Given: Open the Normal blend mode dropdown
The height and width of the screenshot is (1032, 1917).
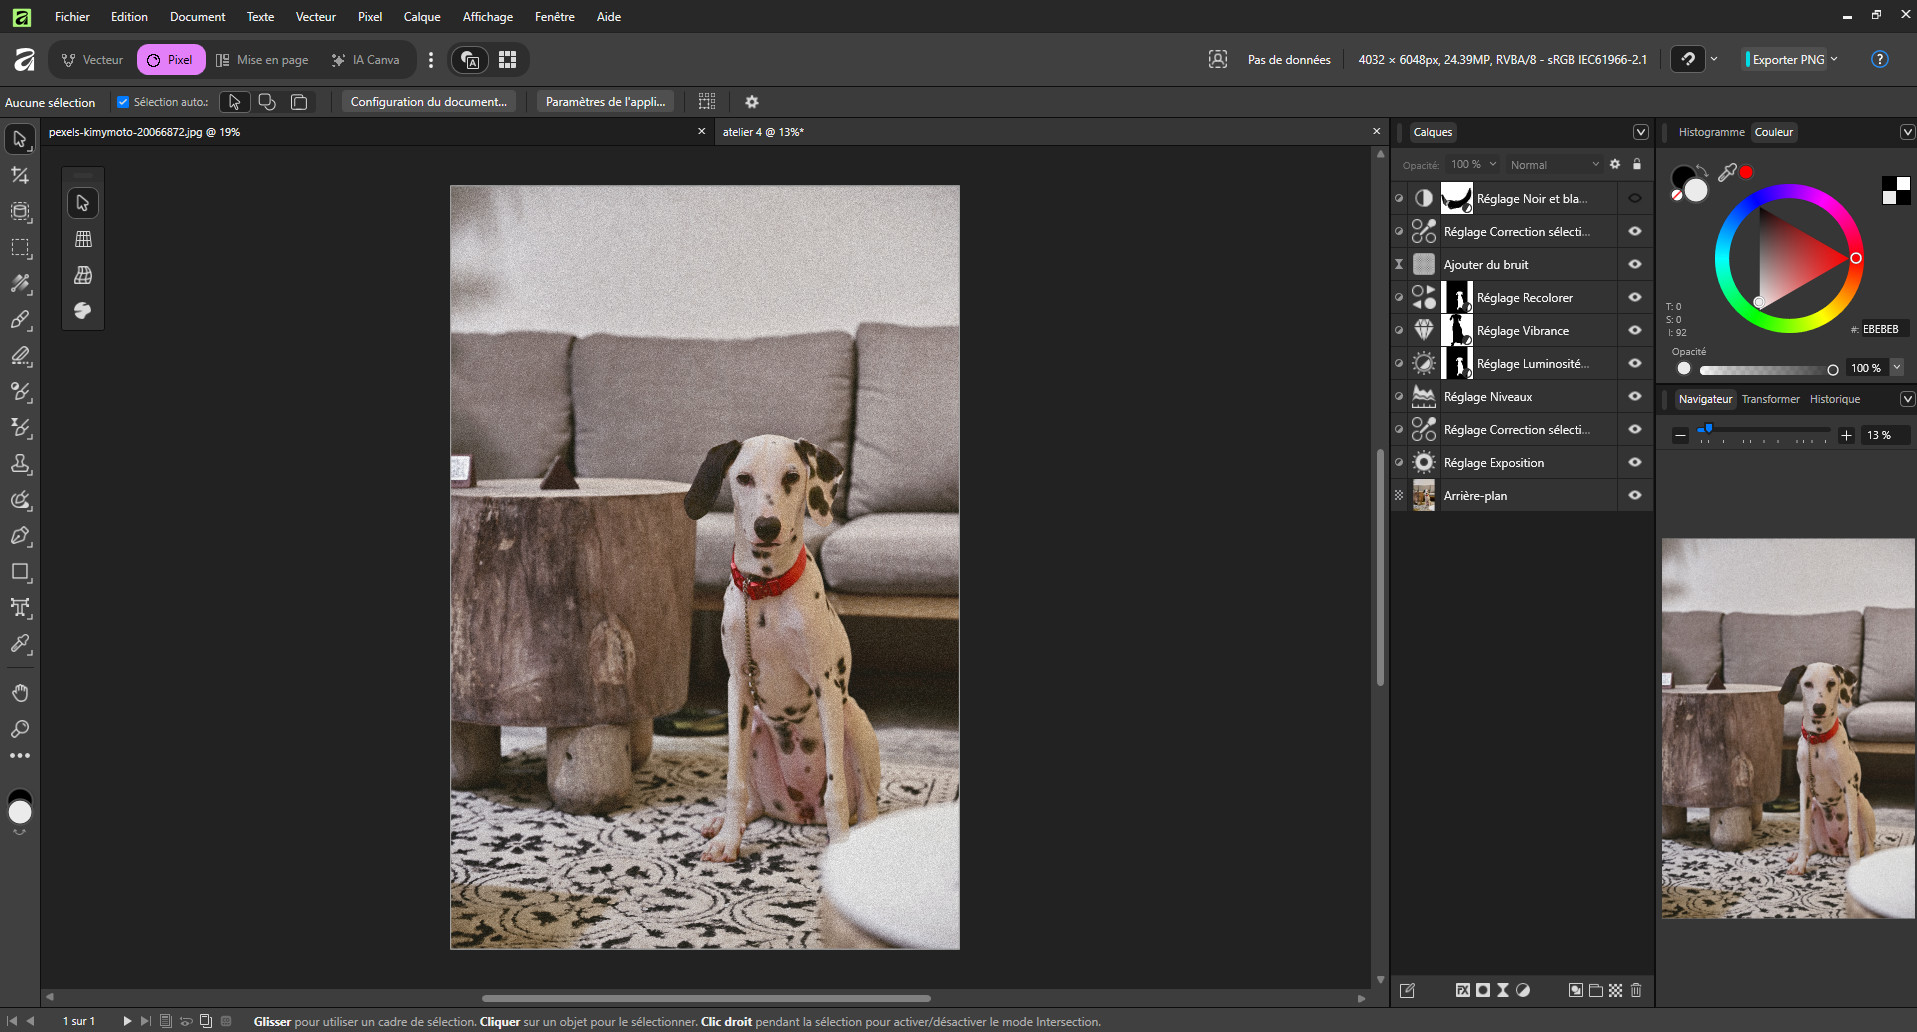Looking at the screenshot, I should coord(1554,165).
